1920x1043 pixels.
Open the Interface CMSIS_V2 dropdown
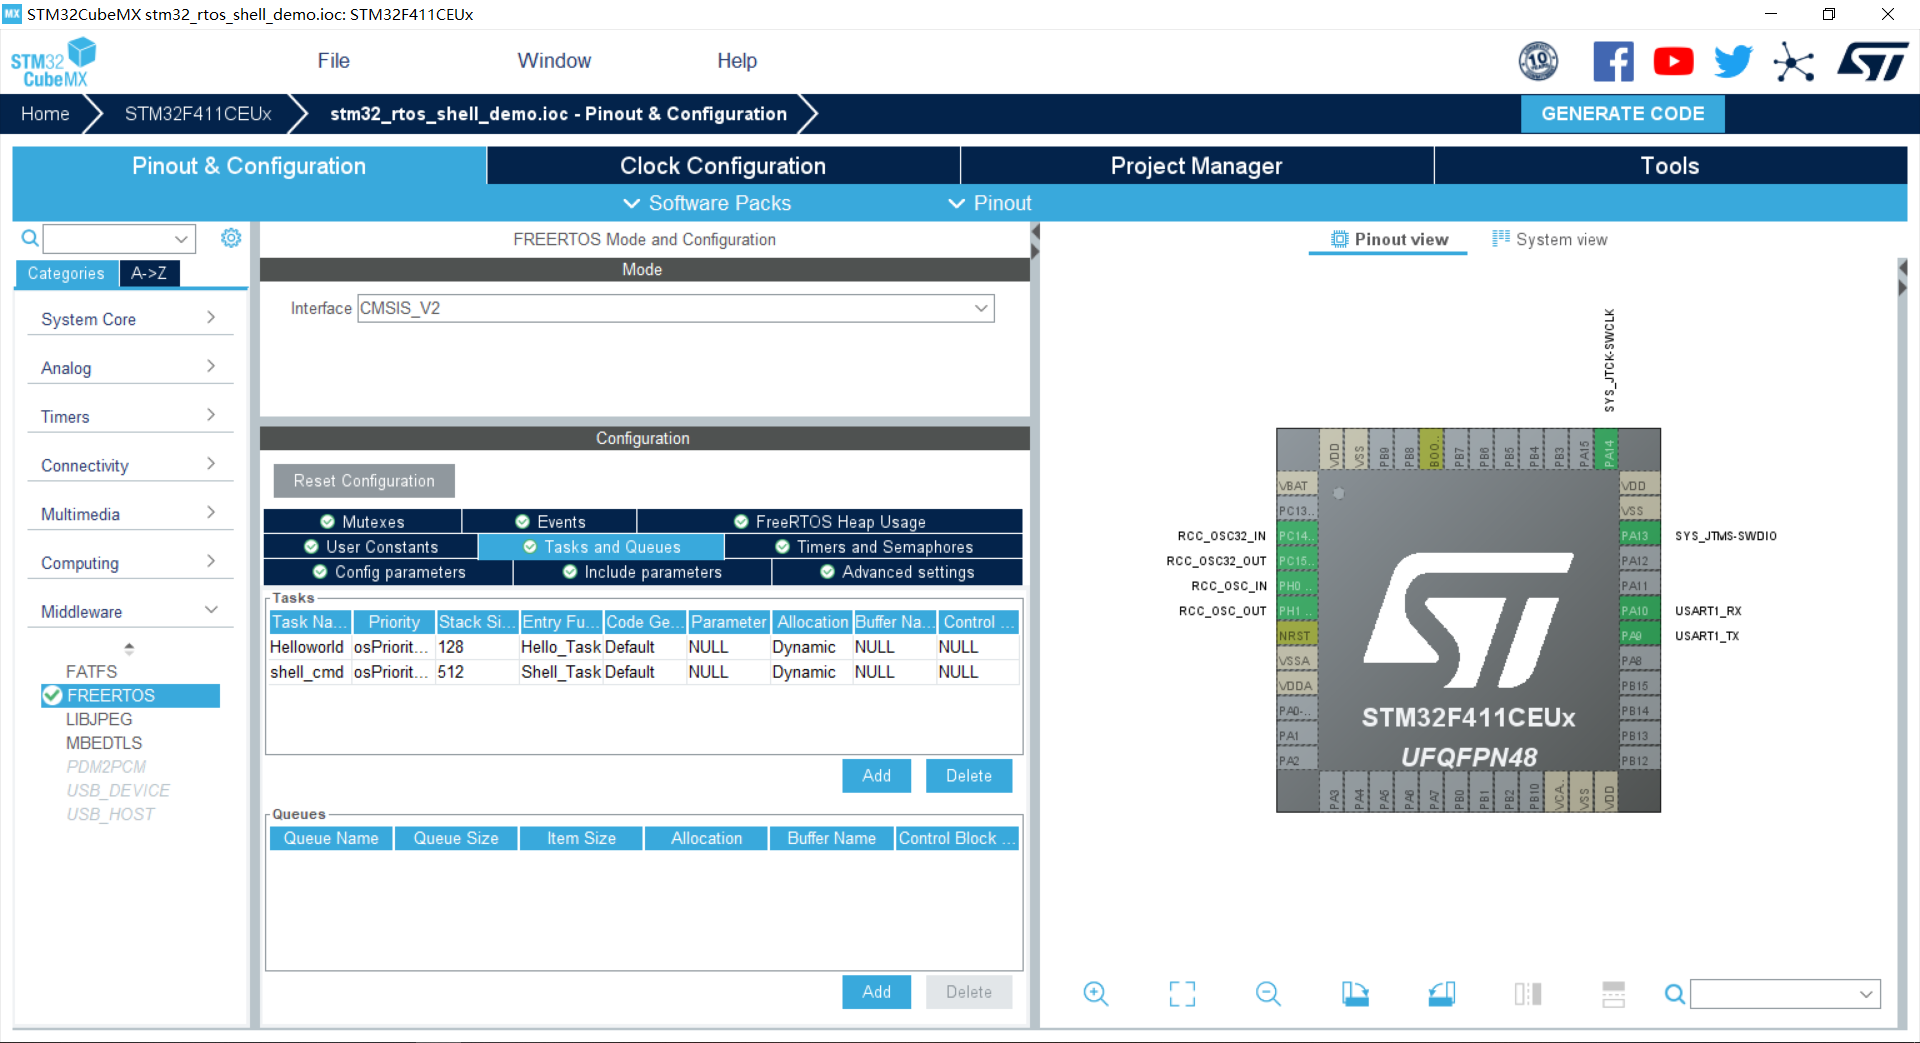click(676, 308)
